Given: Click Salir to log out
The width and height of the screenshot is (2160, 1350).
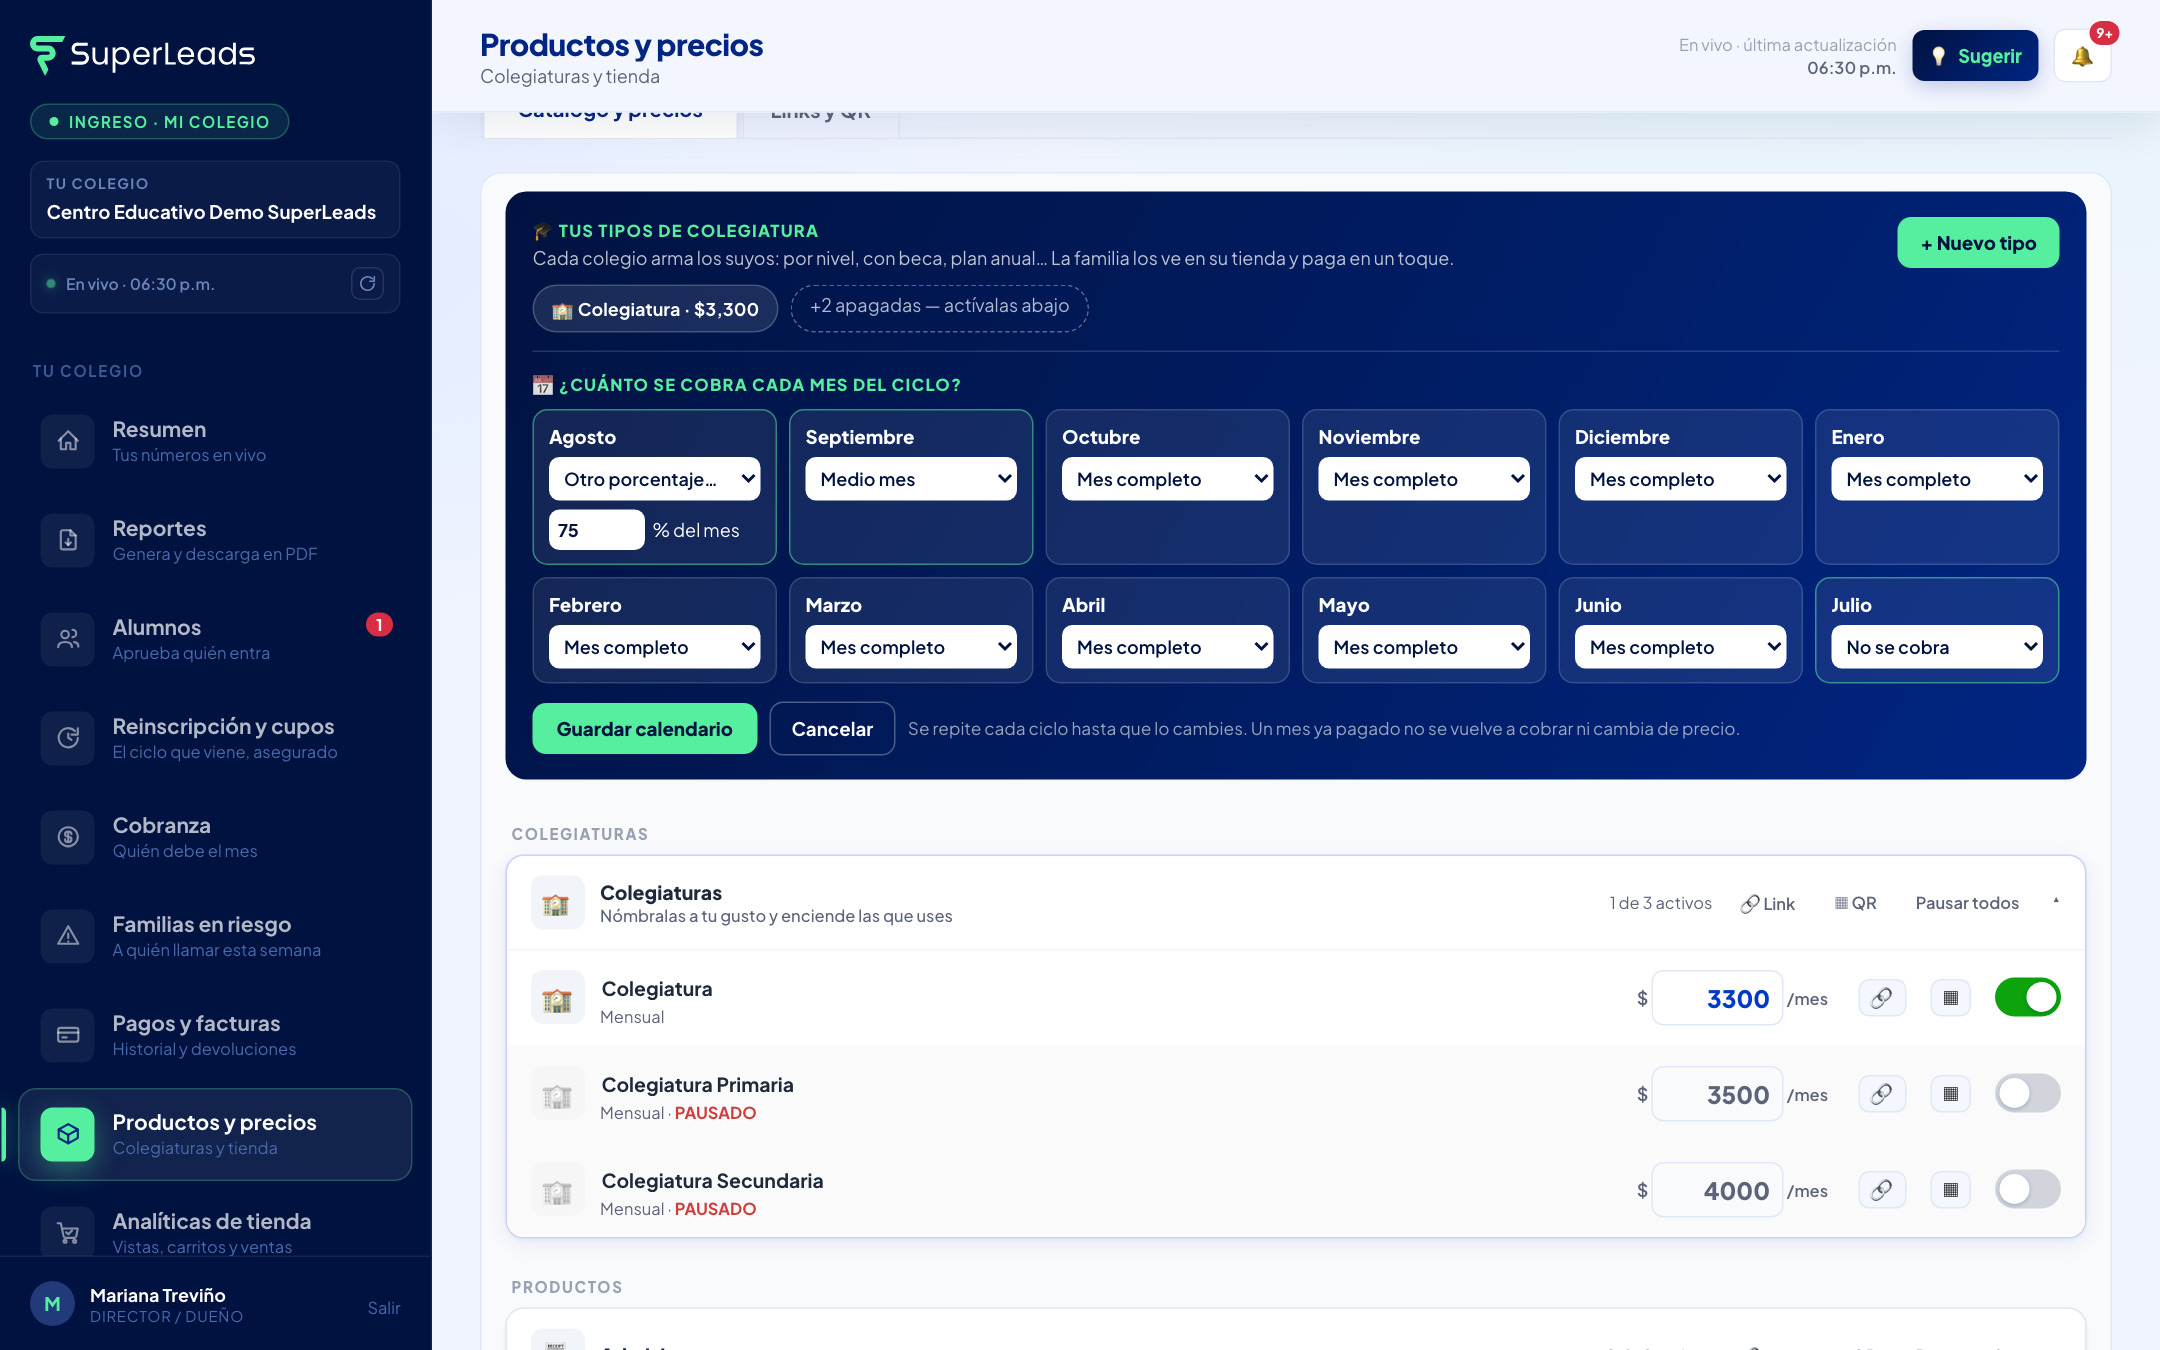Looking at the screenshot, I should pos(383,1308).
